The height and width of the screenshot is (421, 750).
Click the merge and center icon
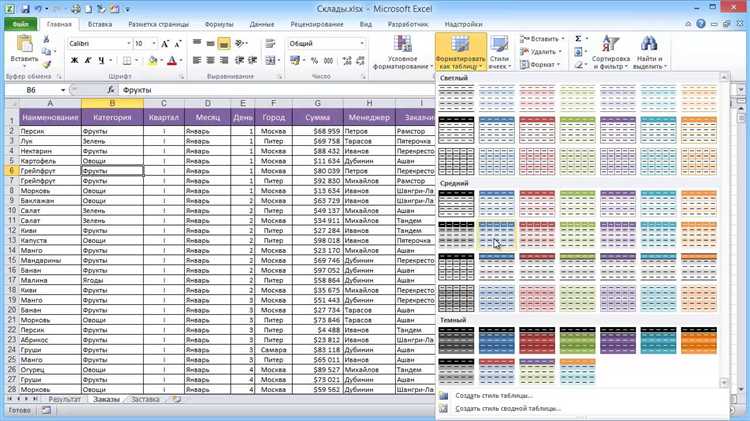[270, 60]
